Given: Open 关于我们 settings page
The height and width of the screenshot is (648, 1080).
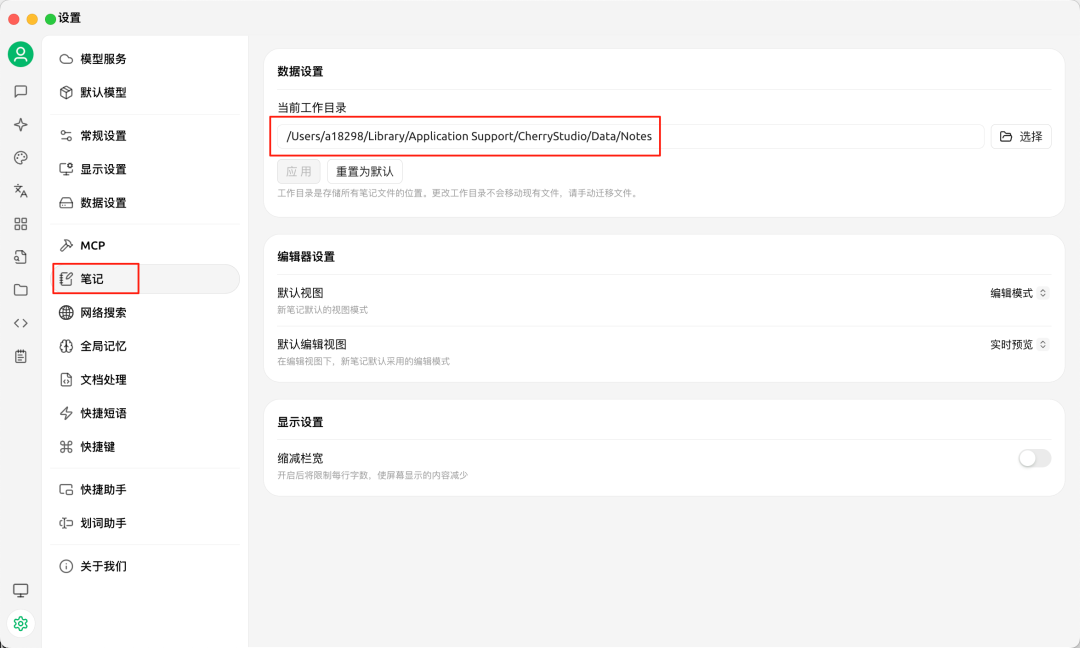Looking at the screenshot, I should pyautogui.click(x=103, y=566).
